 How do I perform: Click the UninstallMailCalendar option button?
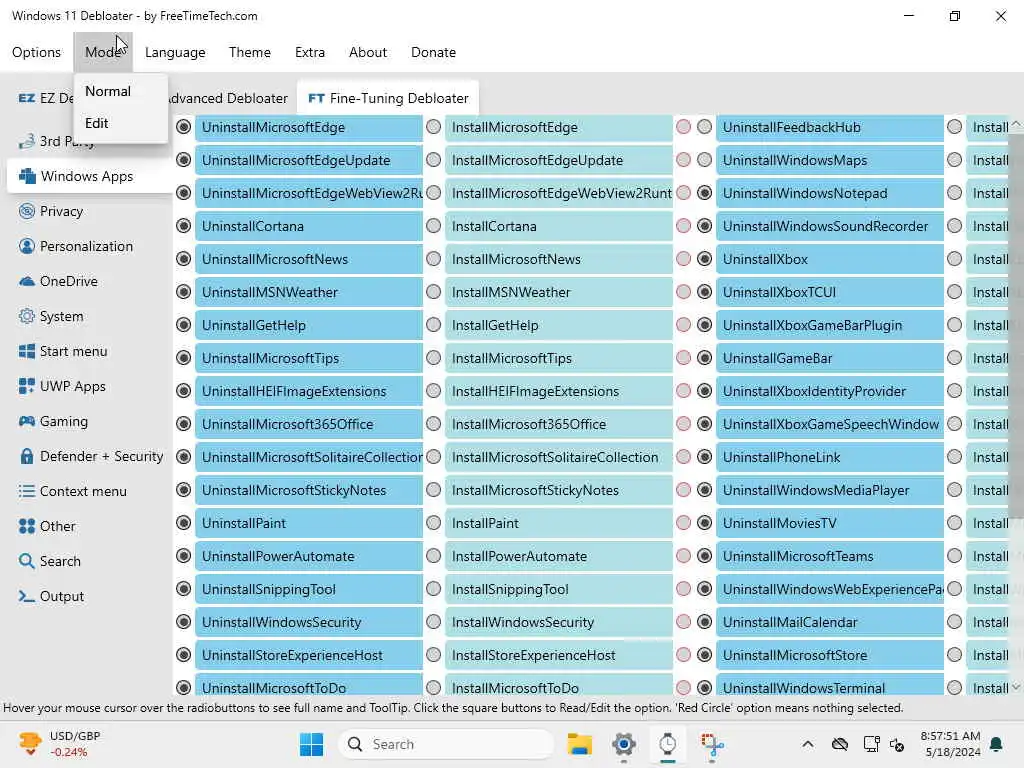830,622
